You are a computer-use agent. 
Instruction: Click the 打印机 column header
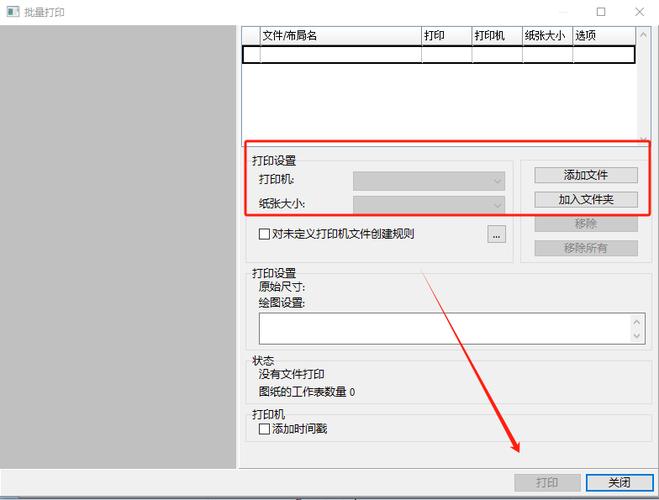(497, 36)
